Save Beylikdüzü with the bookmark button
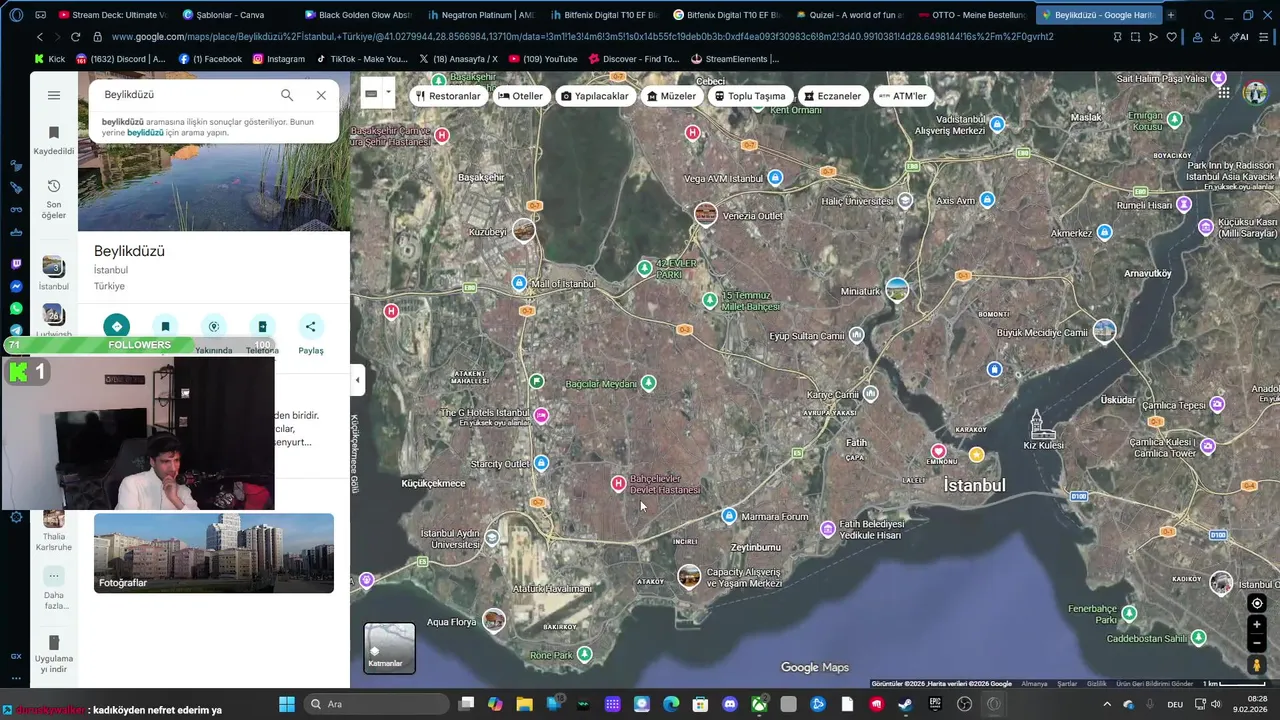1280x720 pixels. [165, 327]
